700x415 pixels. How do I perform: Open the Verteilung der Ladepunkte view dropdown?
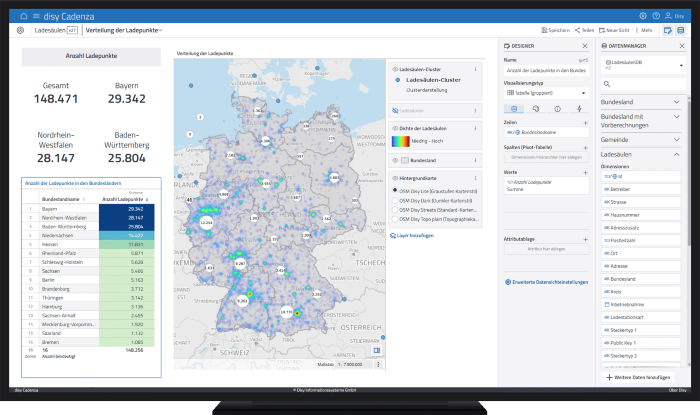coord(124,30)
